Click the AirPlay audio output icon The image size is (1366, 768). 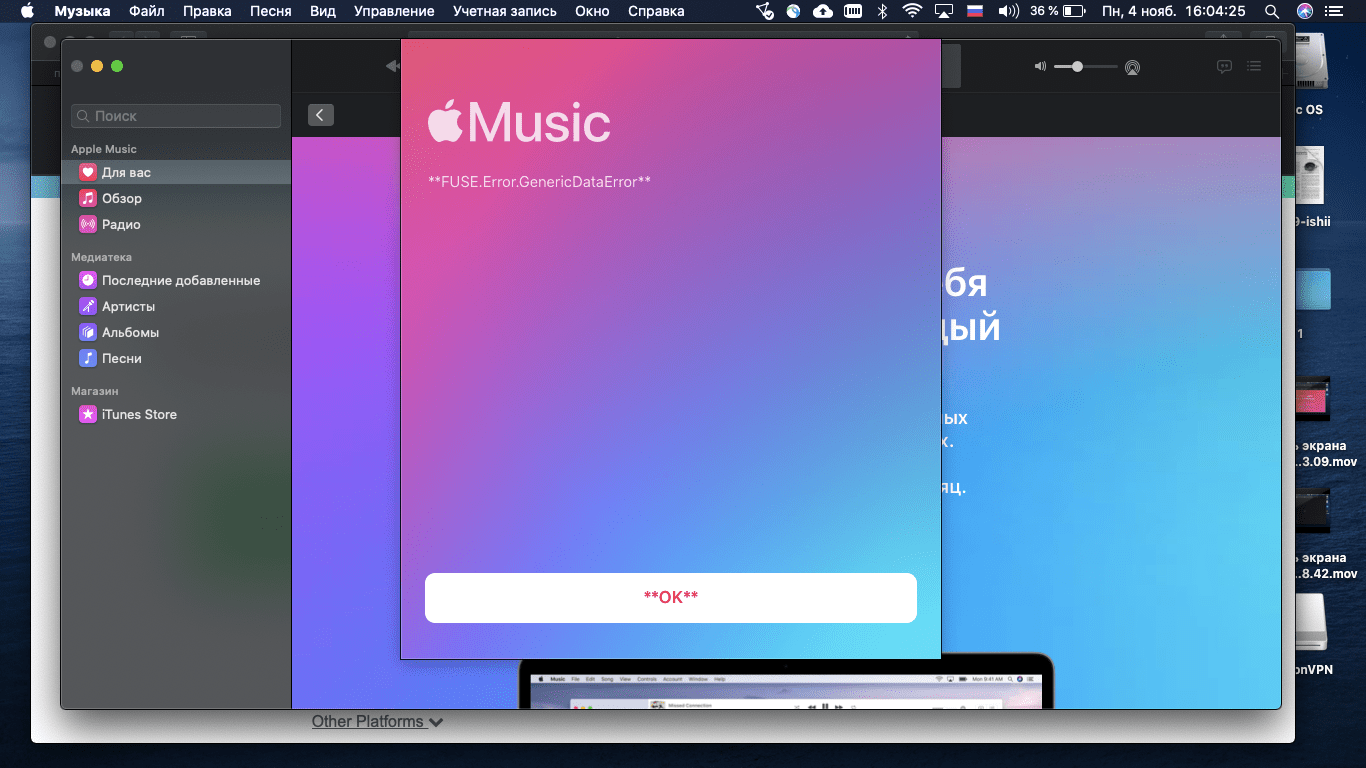(1132, 67)
